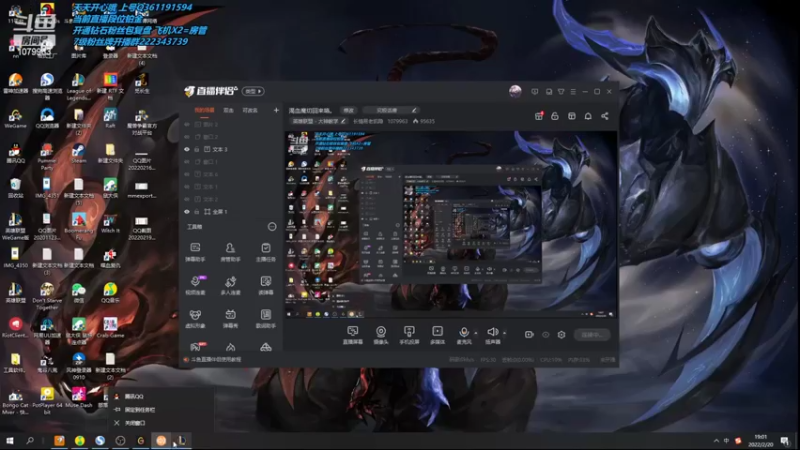Switch to the third scene tab
This screenshot has width=800, height=450.
[250, 110]
